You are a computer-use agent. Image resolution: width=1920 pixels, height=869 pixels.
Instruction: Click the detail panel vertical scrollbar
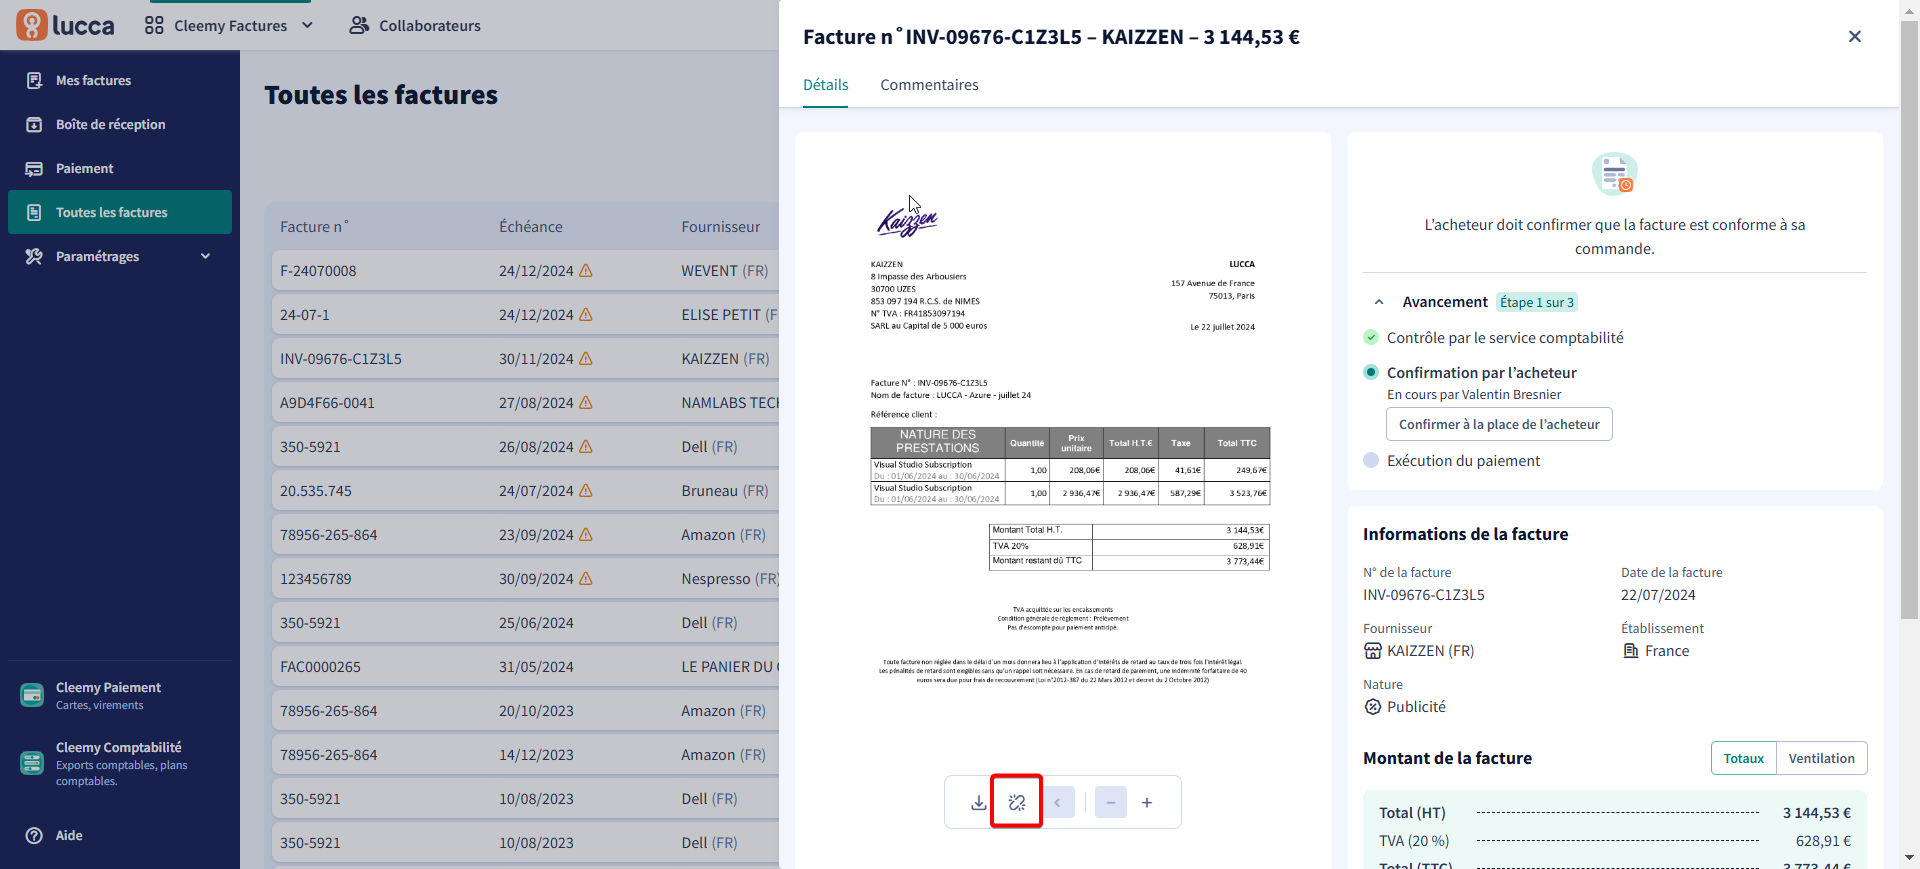click(x=1909, y=320)
